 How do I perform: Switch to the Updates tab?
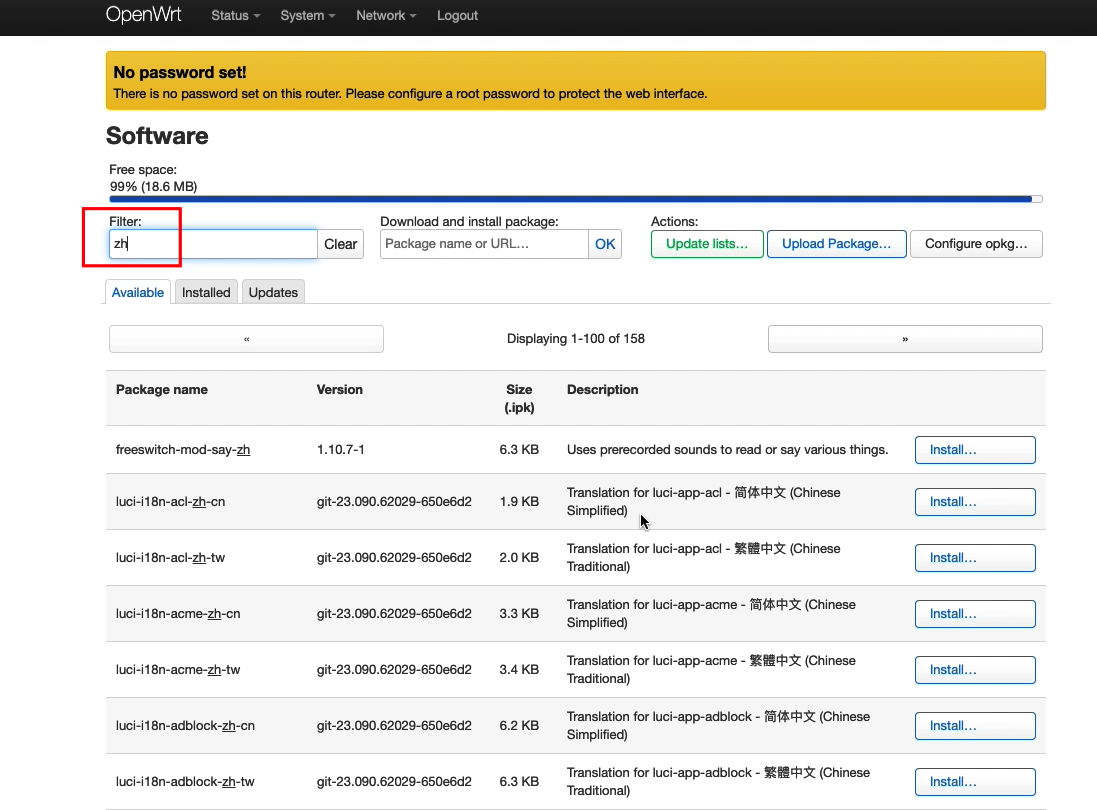pos(273,292)
